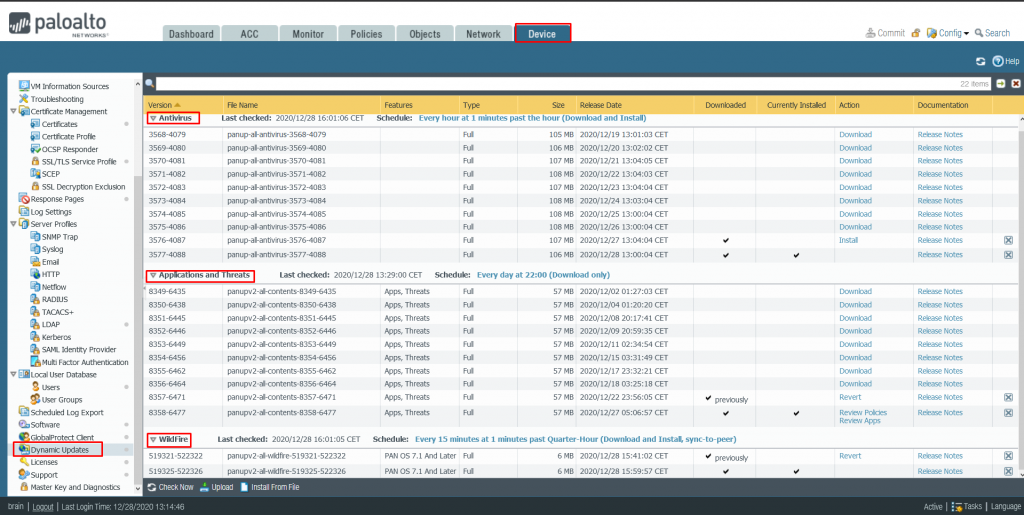Click the Search link at top right

[992, 33]
